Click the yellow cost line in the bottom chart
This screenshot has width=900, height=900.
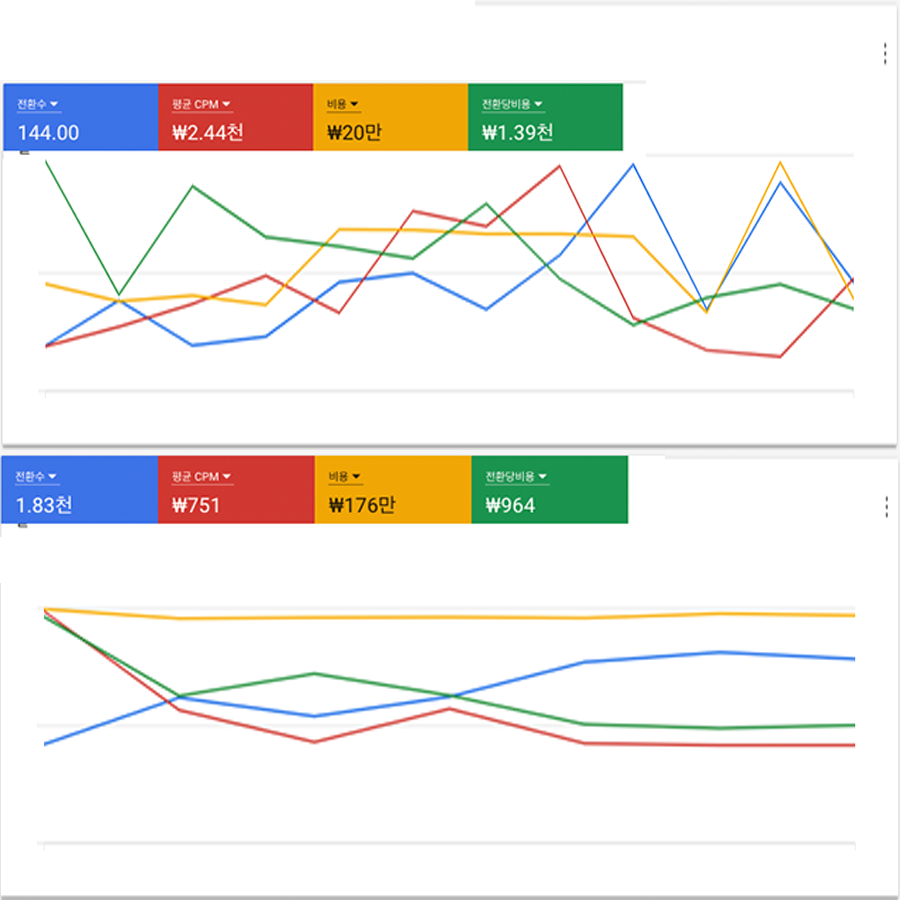click(x=450, y=617)
